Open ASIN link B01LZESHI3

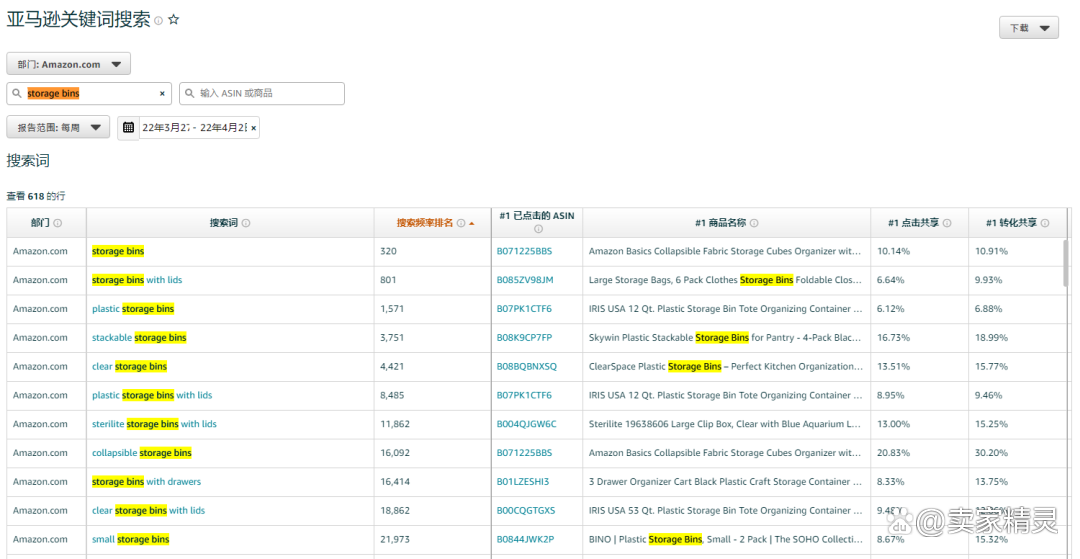pos(523,482)
